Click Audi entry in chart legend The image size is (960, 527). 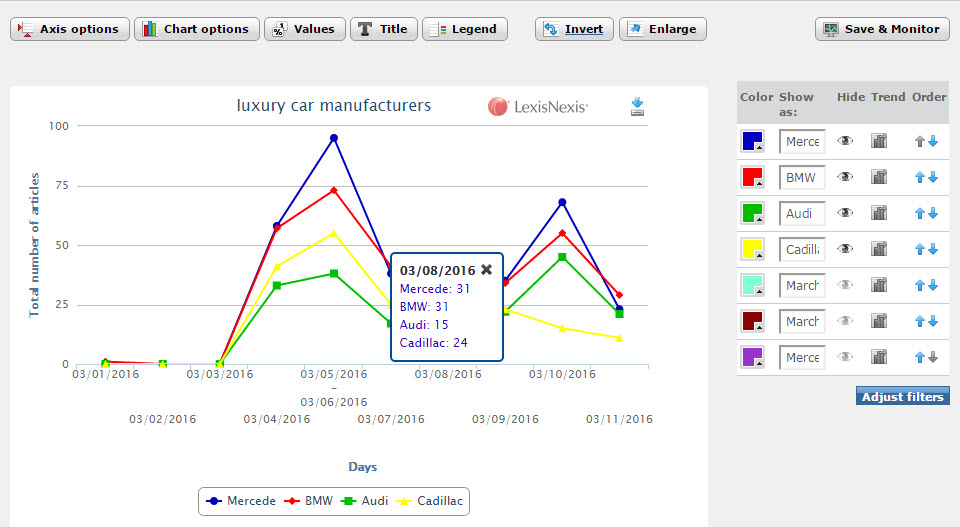[365, 501]
